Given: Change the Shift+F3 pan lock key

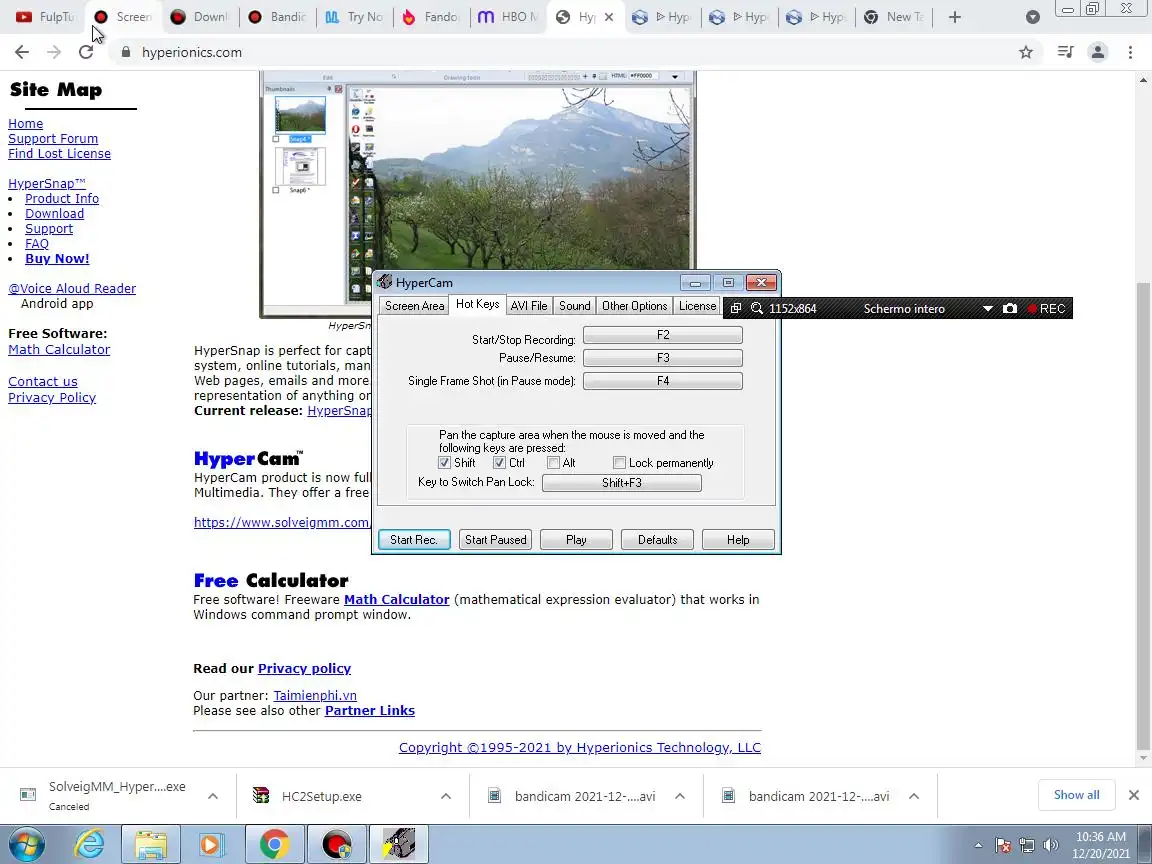Looking at the screenshot, I should pyautogui.click(x=622, y=483).
